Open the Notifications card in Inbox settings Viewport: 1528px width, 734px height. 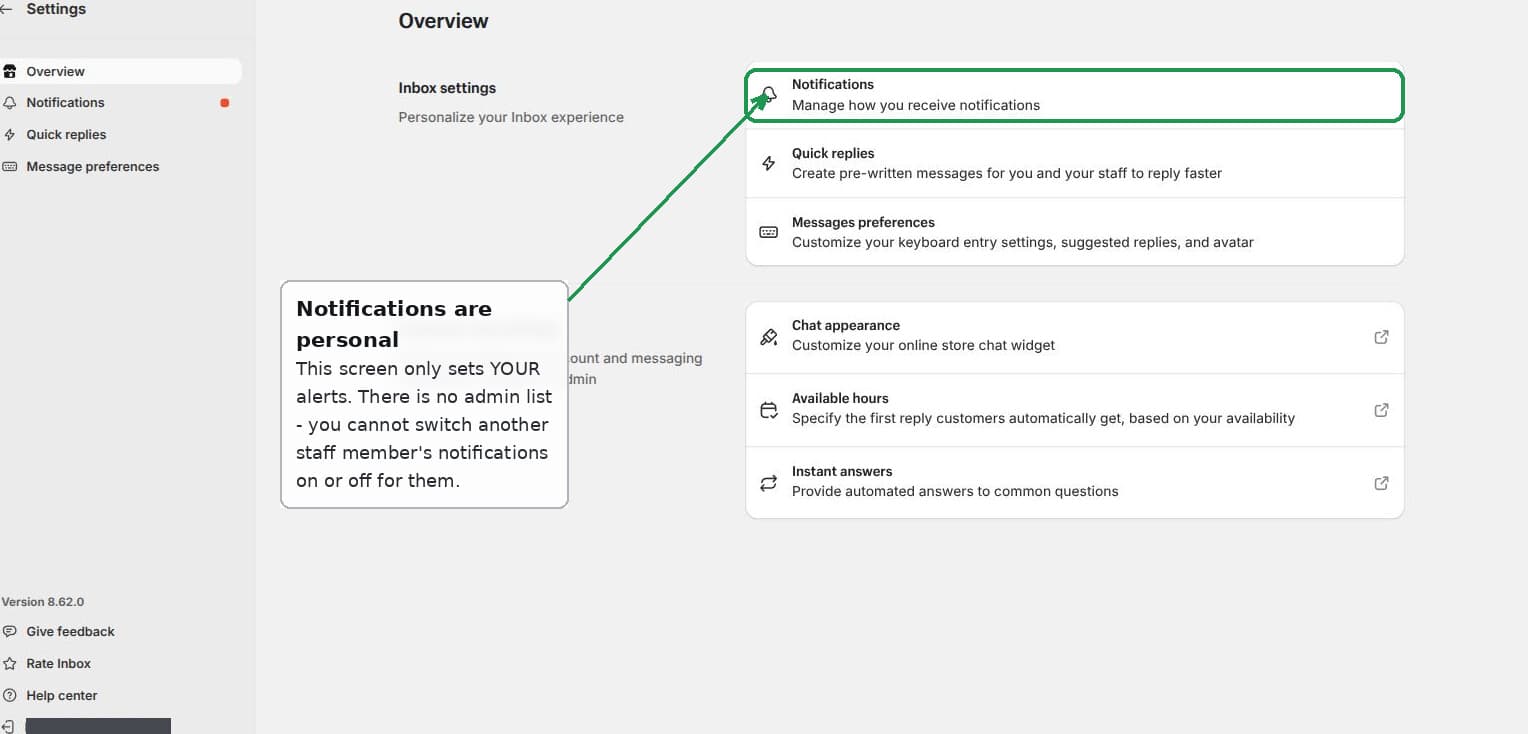click(1075, 95)
